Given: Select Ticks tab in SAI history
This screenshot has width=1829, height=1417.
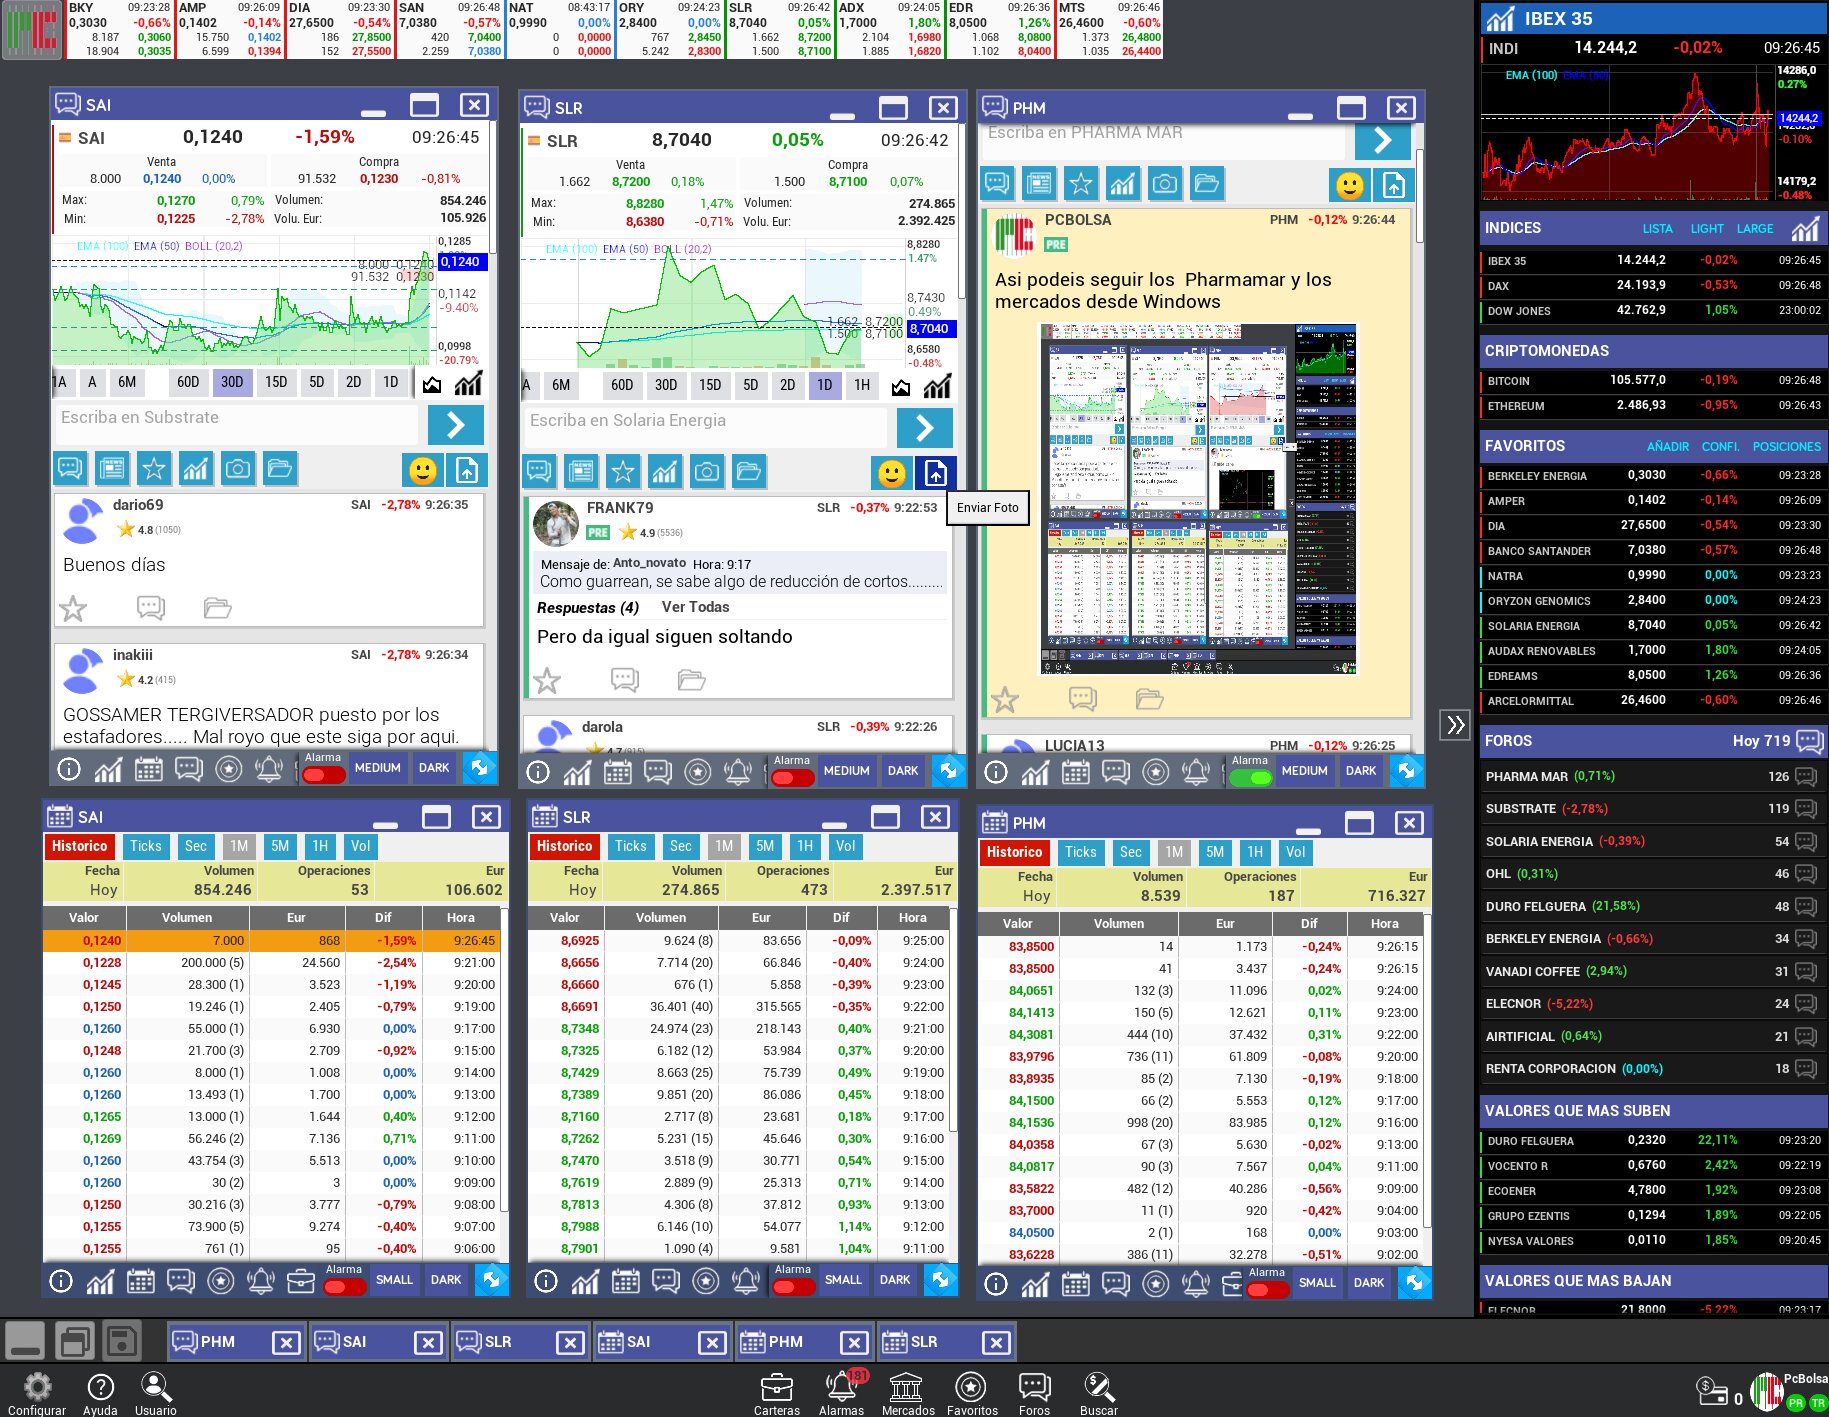Looking at the screenshot, I should pos(146,846).
